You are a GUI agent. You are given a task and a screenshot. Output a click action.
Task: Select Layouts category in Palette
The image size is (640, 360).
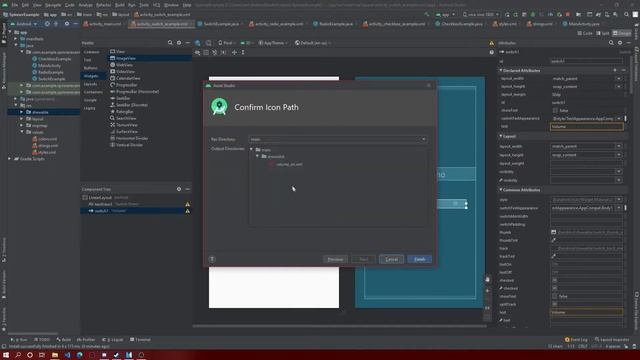90,84
